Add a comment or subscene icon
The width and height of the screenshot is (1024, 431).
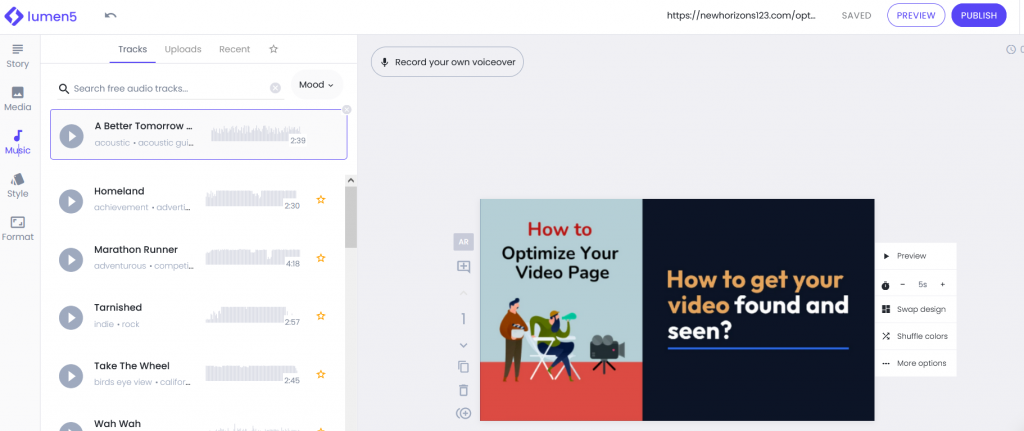pos(464,266)
